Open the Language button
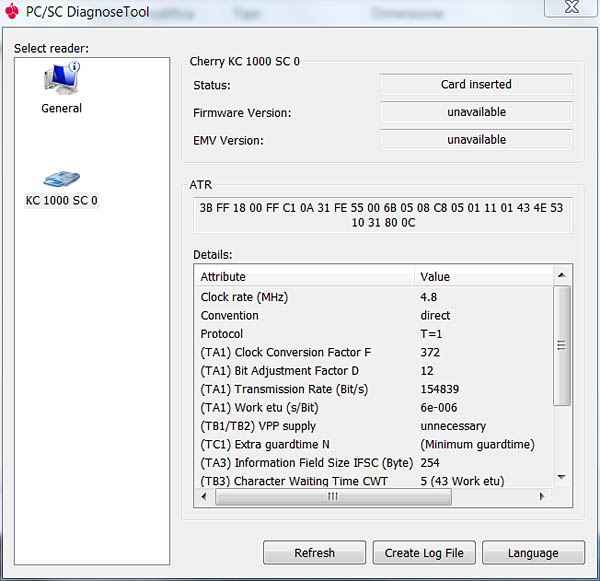 click(532, 553)
